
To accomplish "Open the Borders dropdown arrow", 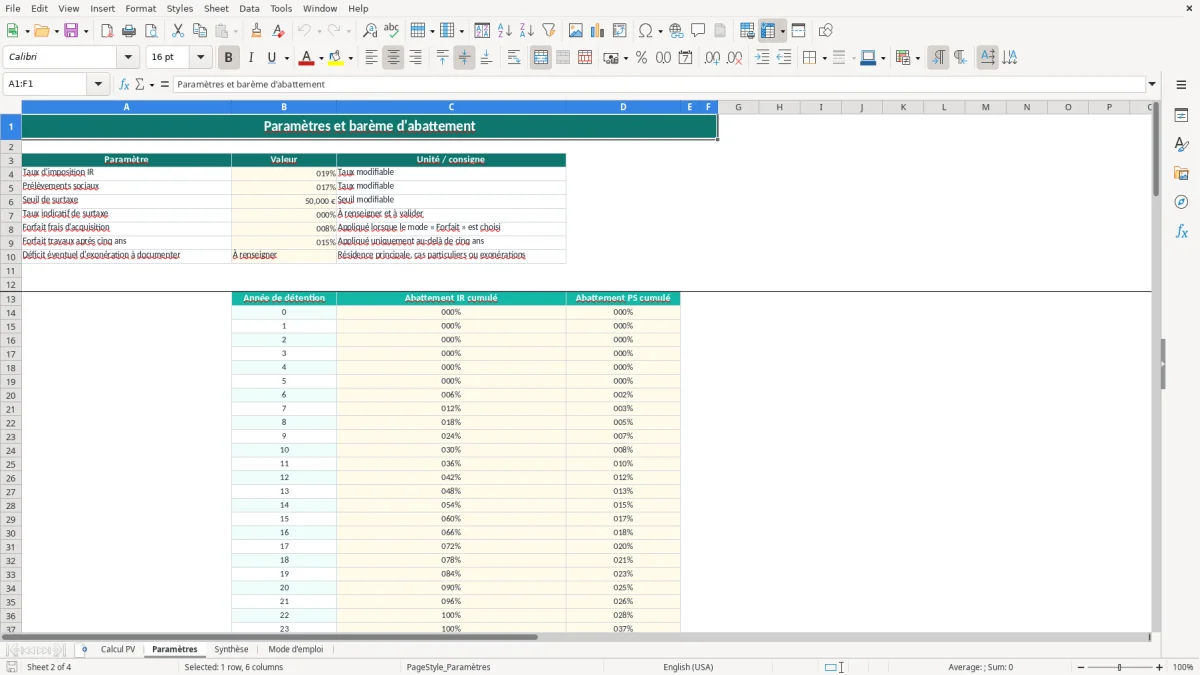I will pyautogui.click(x=824, y=58).
